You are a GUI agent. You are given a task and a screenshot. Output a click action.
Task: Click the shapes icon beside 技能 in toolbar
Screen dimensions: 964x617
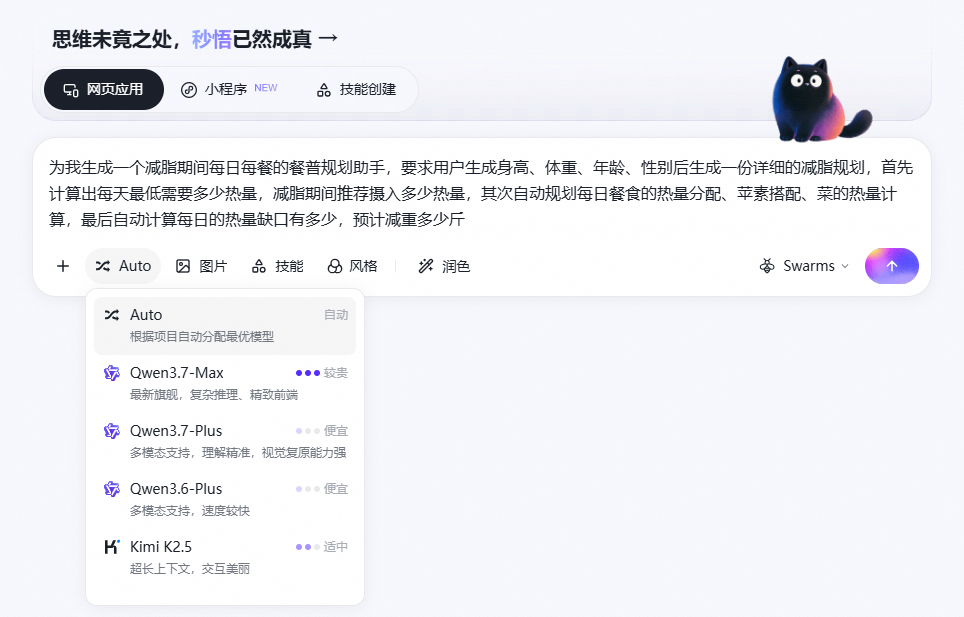tap(259, 266)
